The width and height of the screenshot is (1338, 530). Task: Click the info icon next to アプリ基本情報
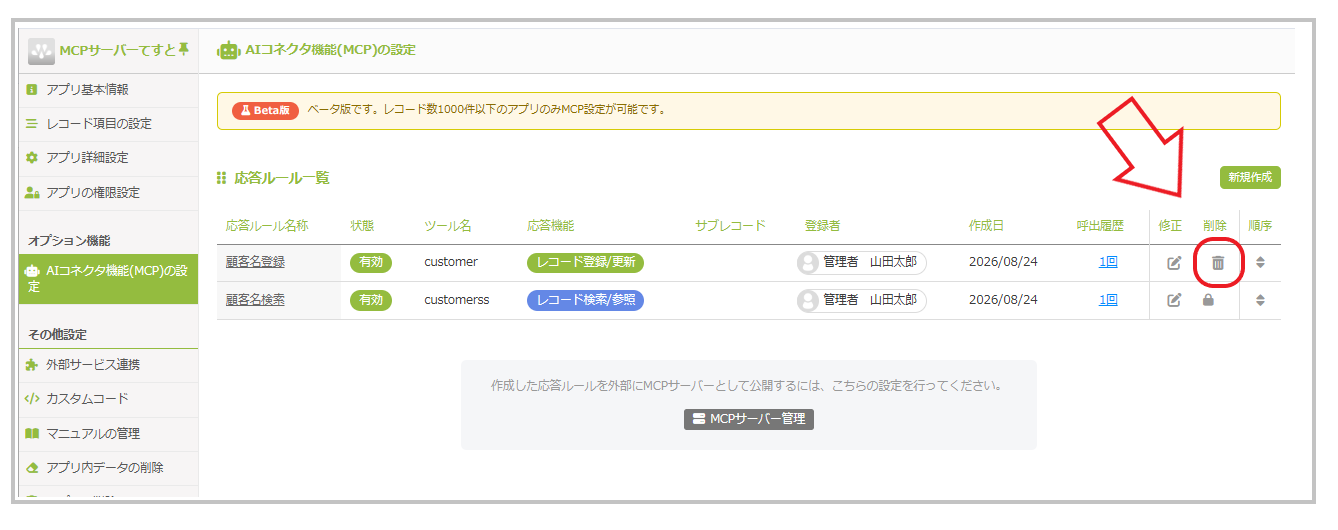(32, 90)
